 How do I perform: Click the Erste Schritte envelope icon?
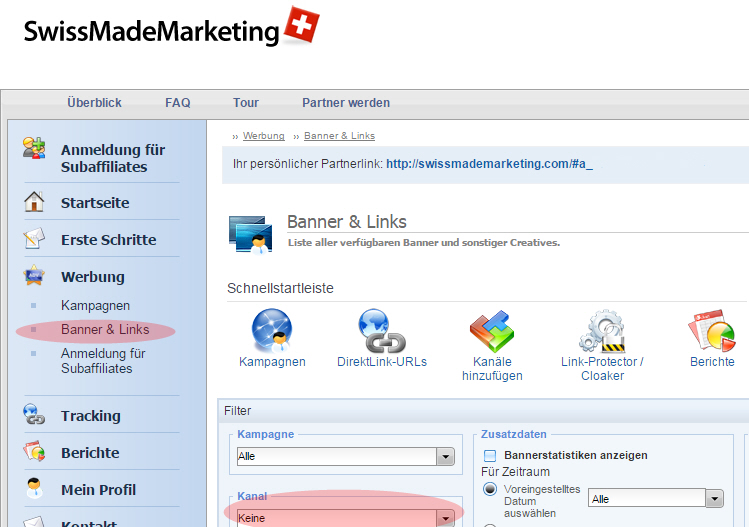pos(34,238)
